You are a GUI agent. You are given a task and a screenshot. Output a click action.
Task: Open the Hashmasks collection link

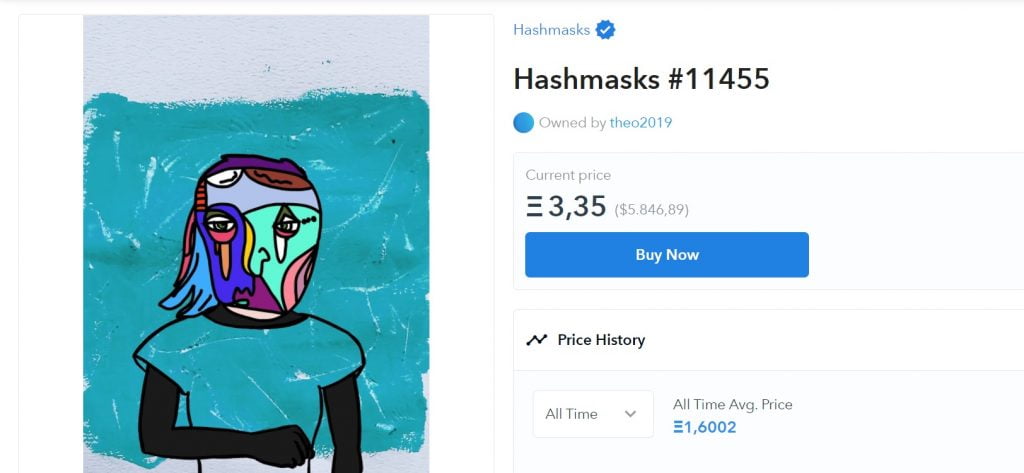(x=551, y=30)
